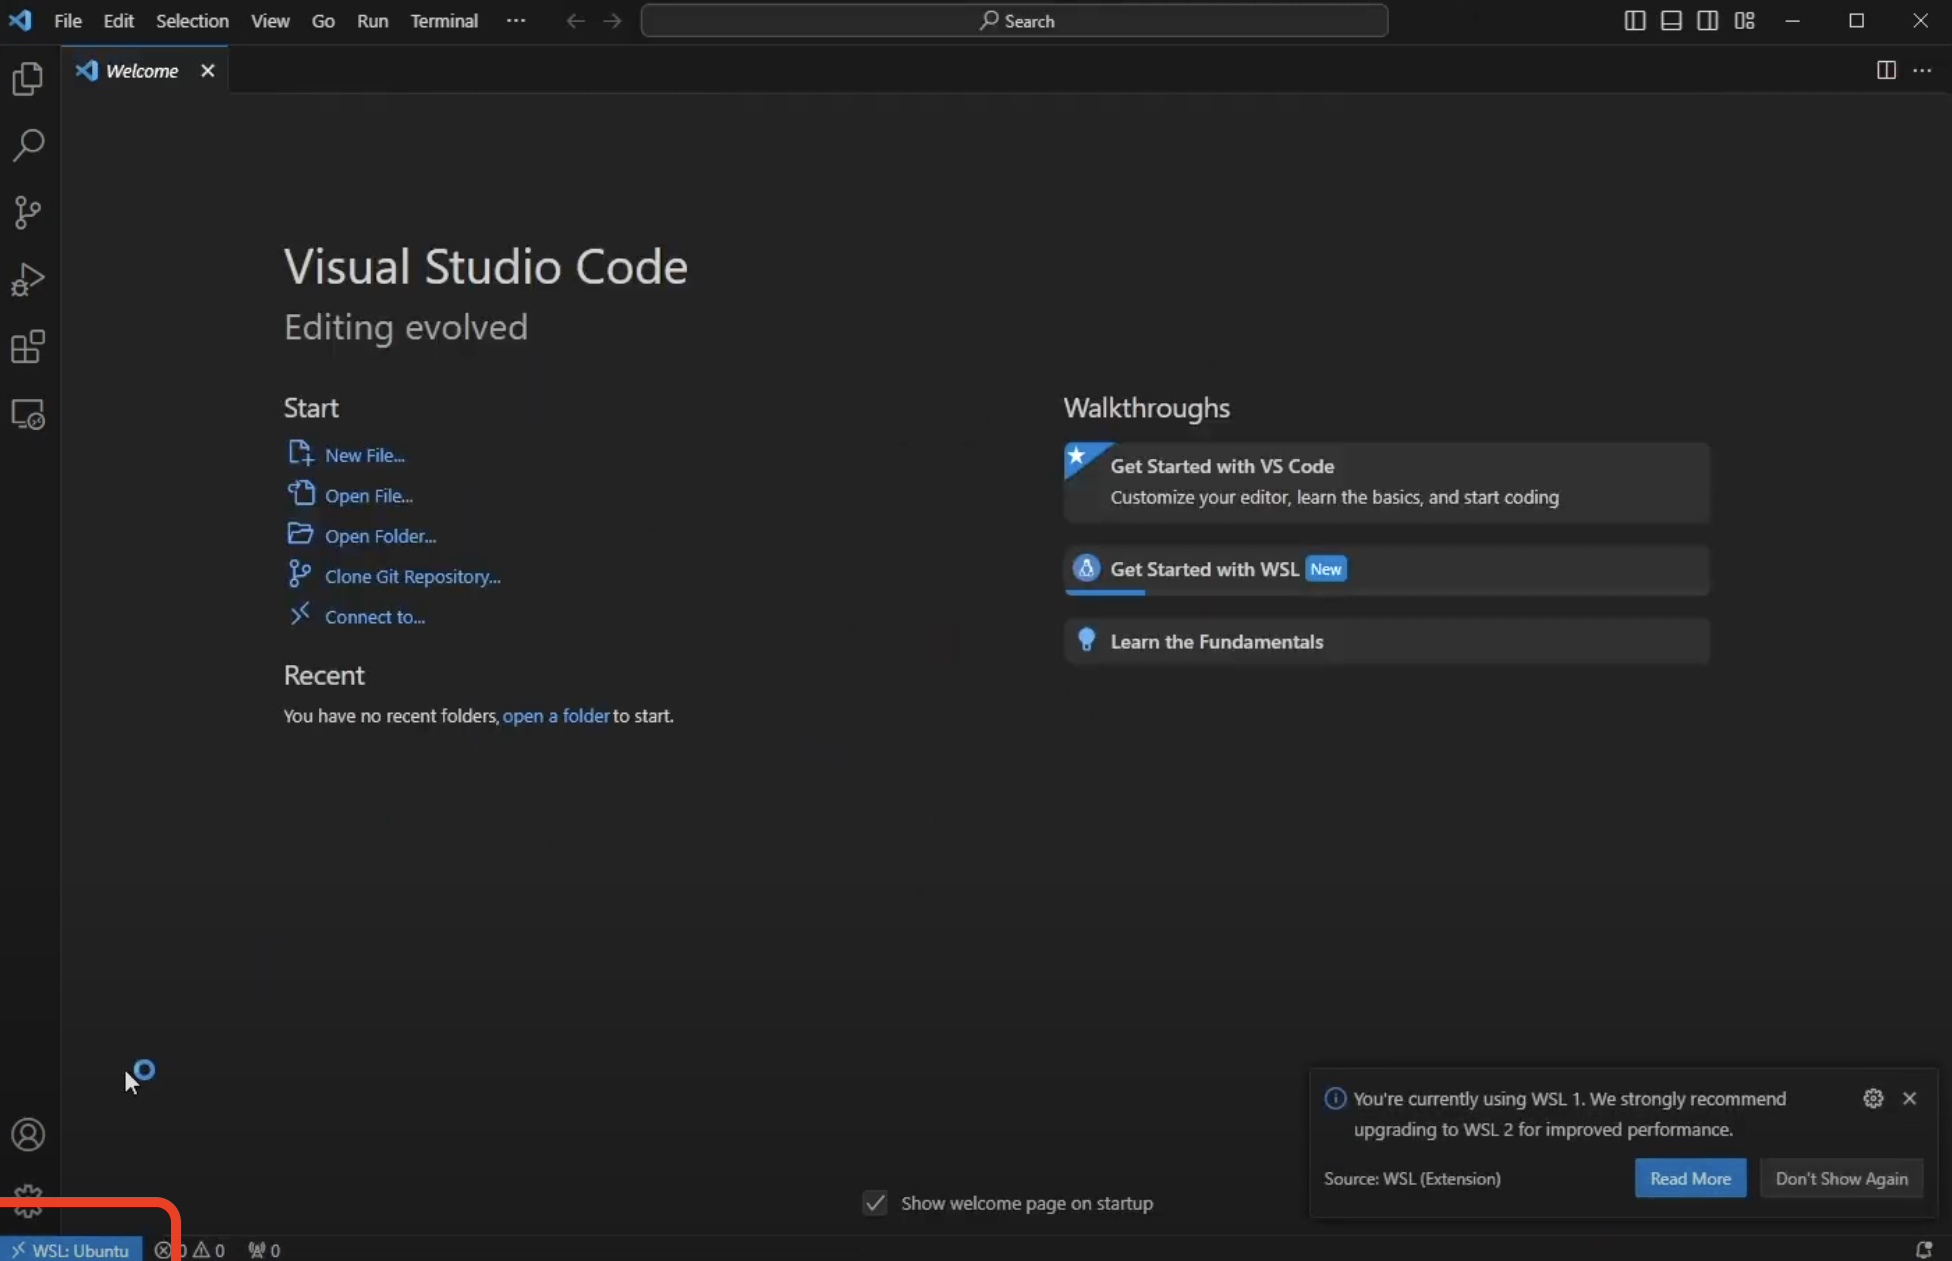Click the forwarded ports status item
The height and width of the screenshot is (1261, 1952).
coord(264,1250)
